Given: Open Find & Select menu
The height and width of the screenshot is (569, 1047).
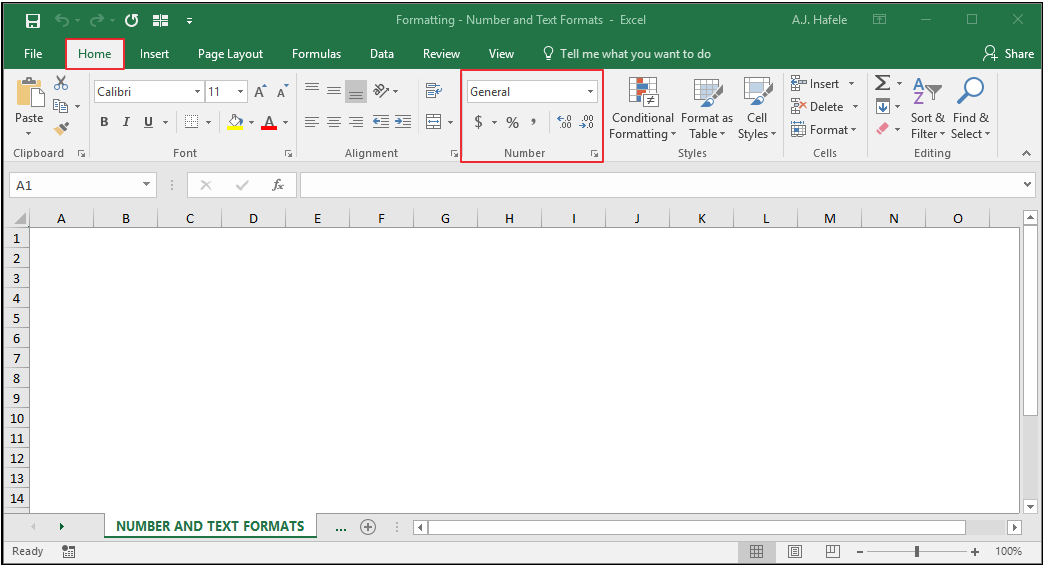Looking at the screenshot, I should click(970, 109).
